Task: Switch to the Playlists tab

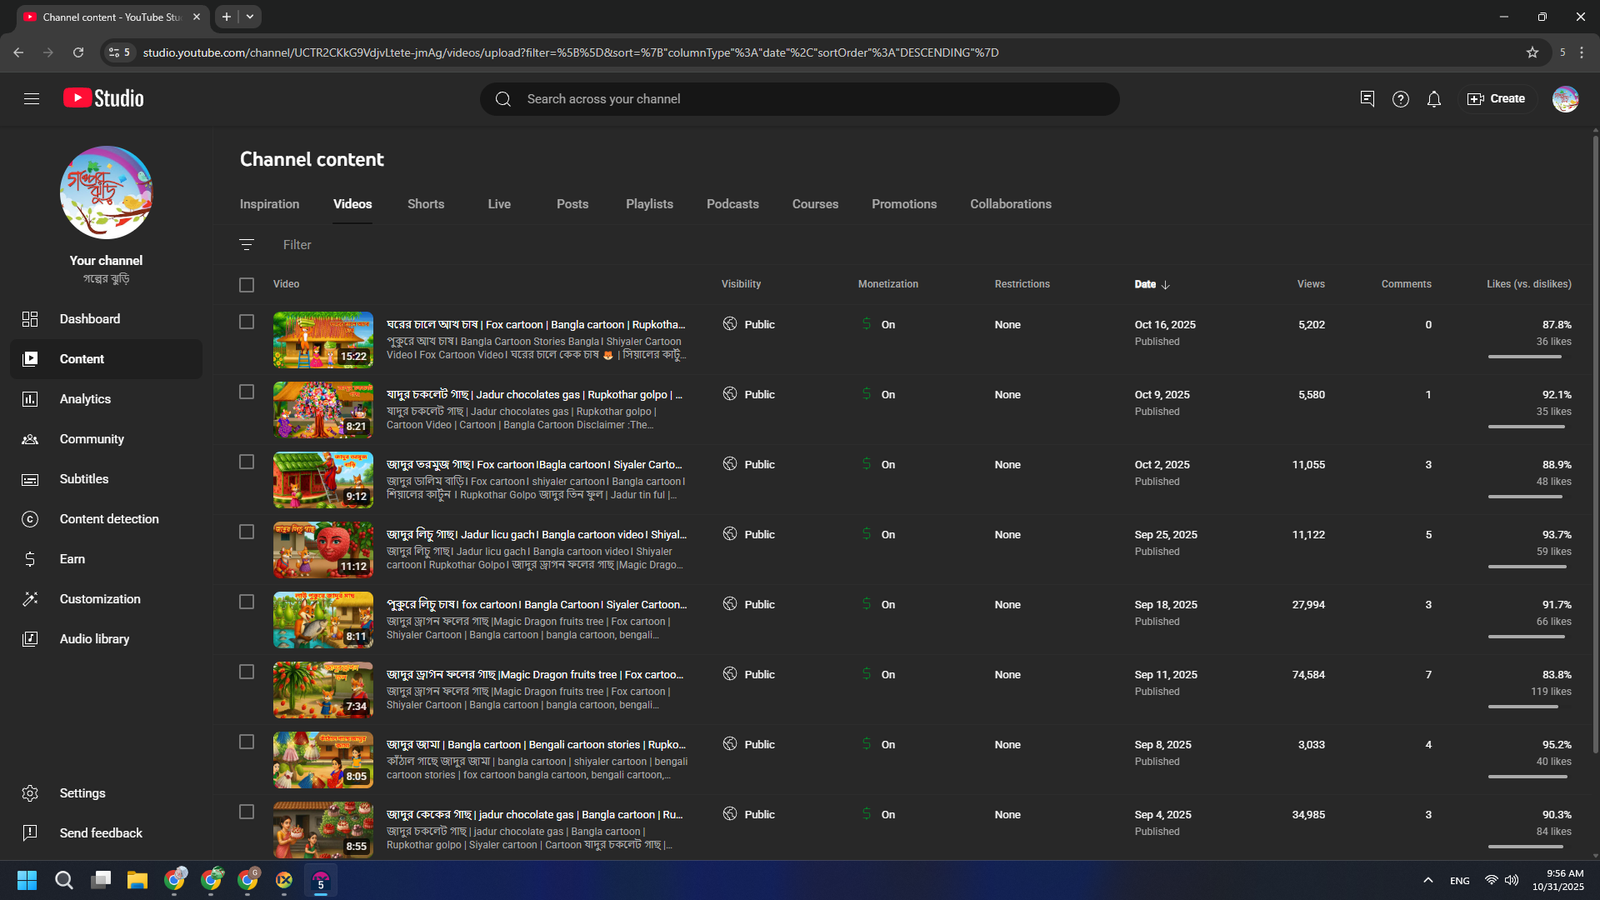Action: 649,204
